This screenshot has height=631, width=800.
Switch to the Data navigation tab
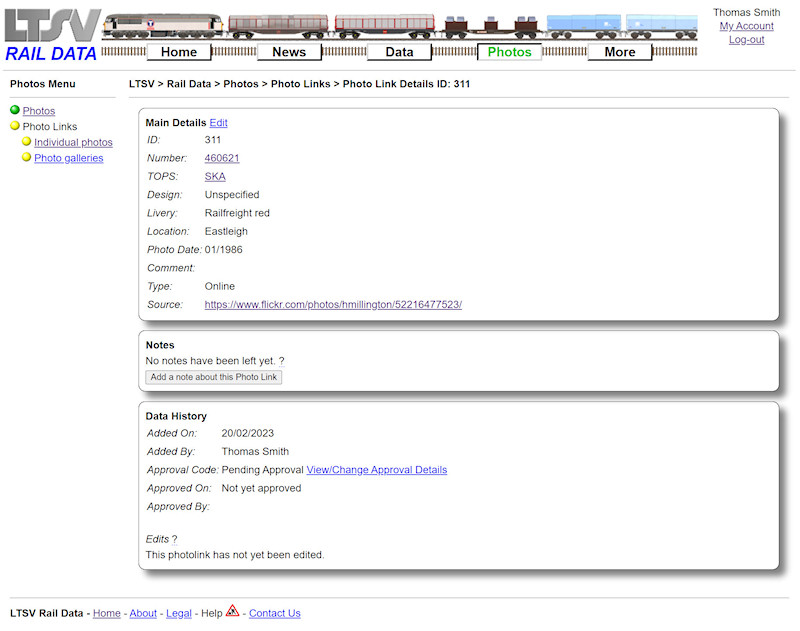click(x=399, y=51)
